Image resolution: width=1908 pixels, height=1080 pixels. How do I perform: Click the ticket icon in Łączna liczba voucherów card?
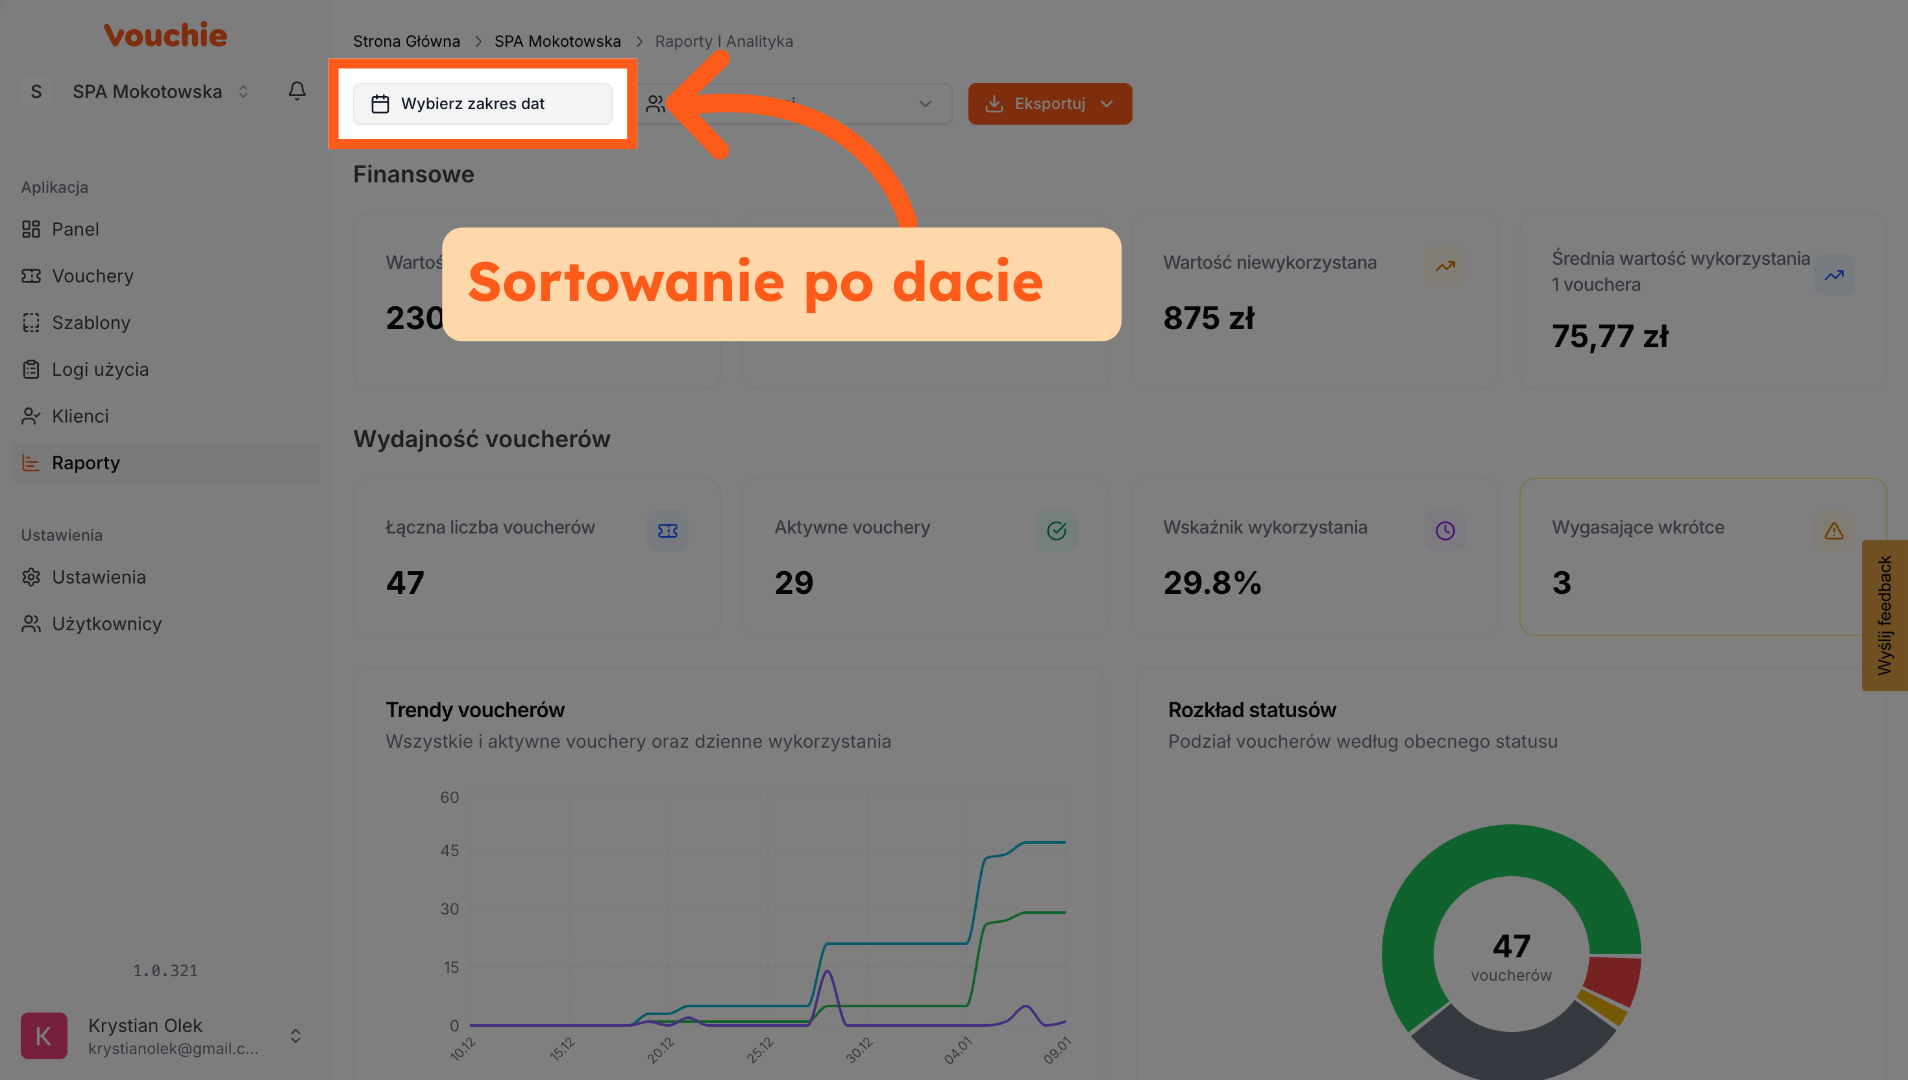pyautogui.click(x=667, y=531)
